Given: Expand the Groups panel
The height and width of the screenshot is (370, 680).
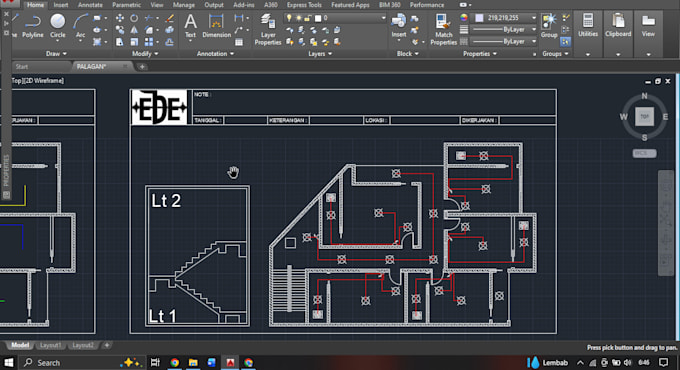Looking at the screenshot, I should pyautogui.click(x=555, y=54).
